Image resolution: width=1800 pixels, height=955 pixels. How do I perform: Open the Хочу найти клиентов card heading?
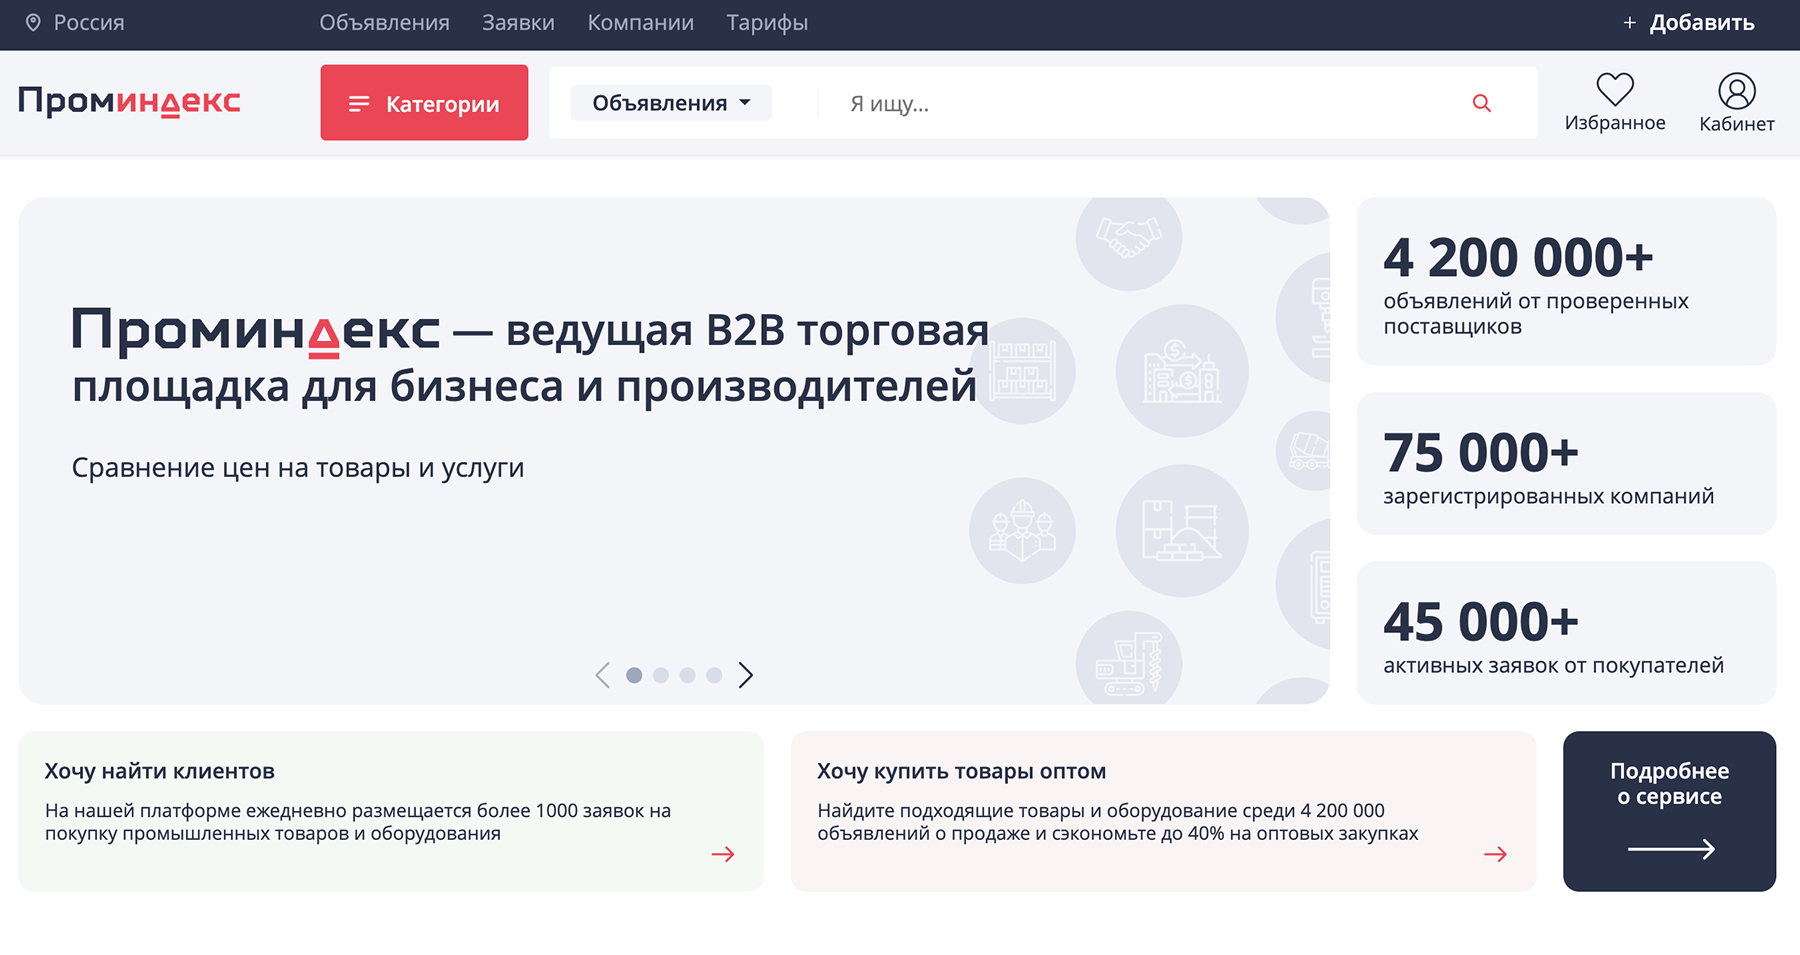(x=160, y=771)
